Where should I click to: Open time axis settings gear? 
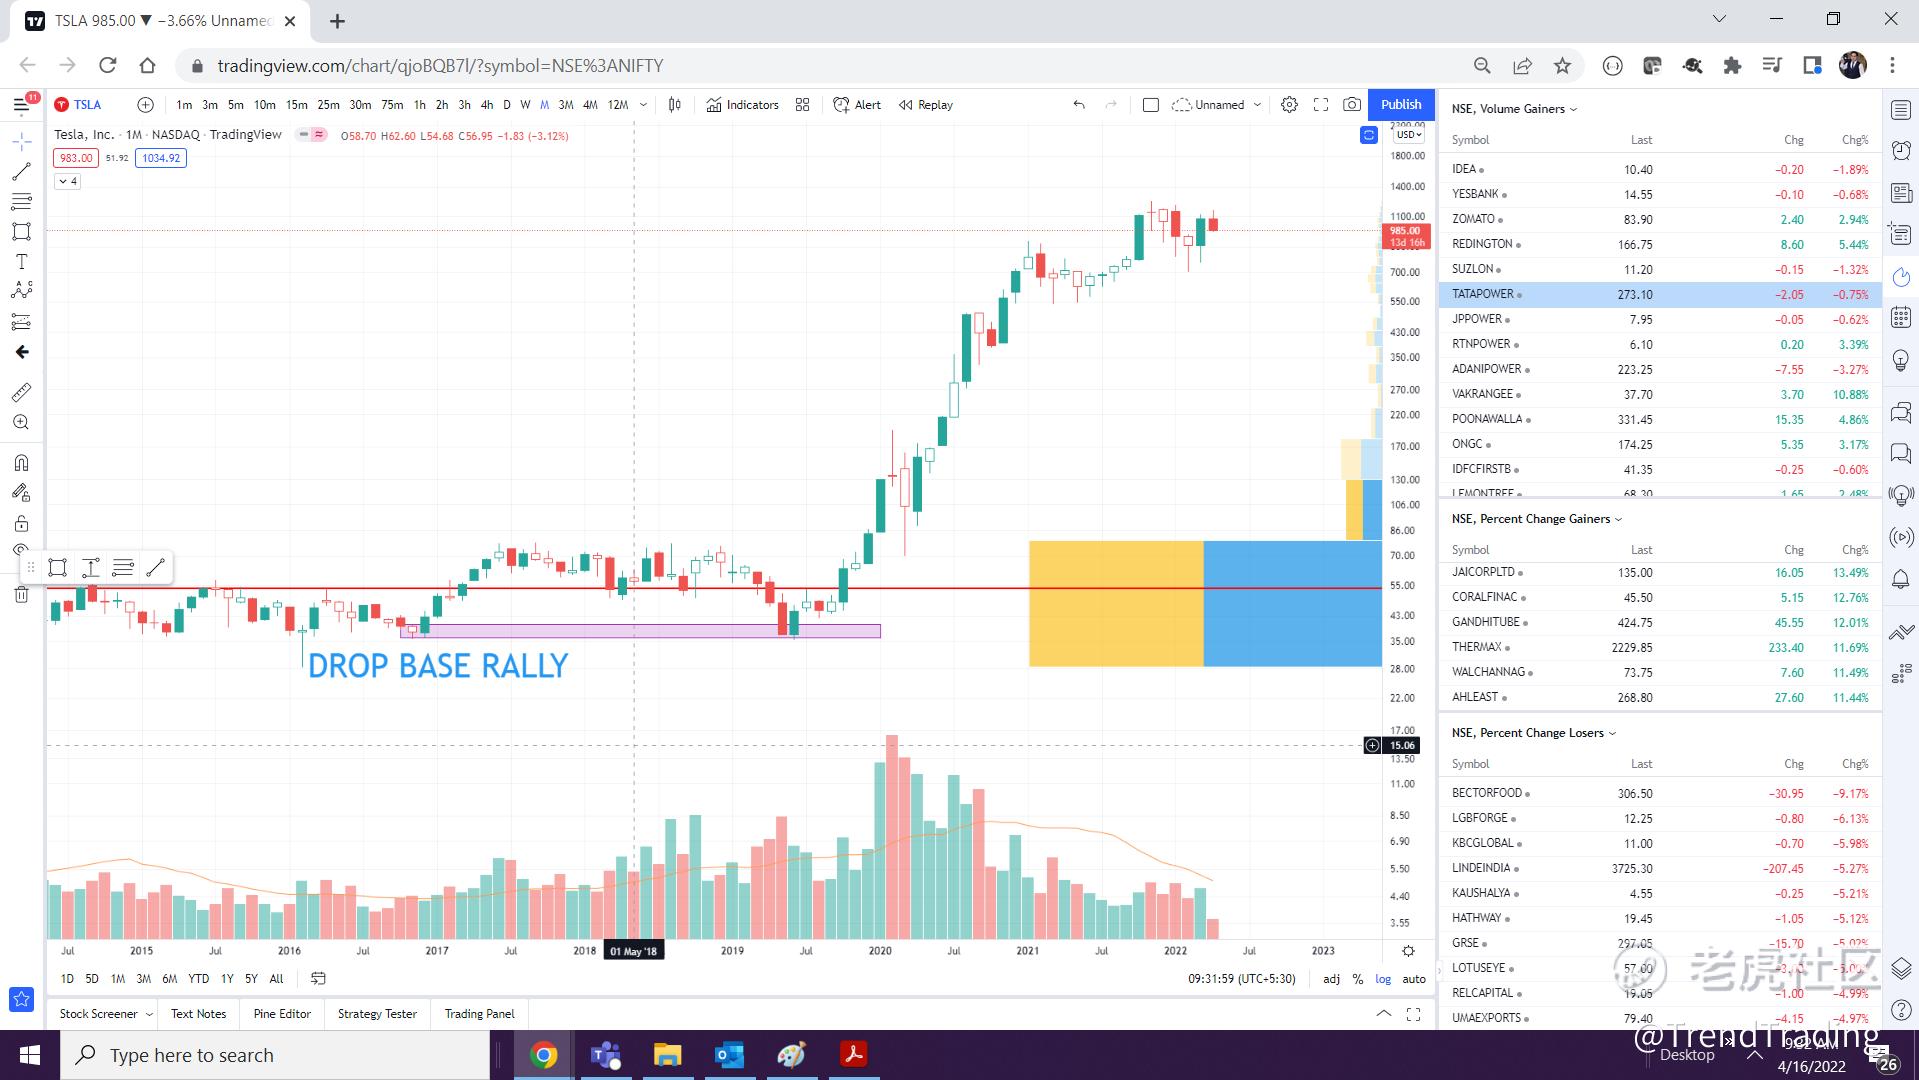tap(1408, 951)
